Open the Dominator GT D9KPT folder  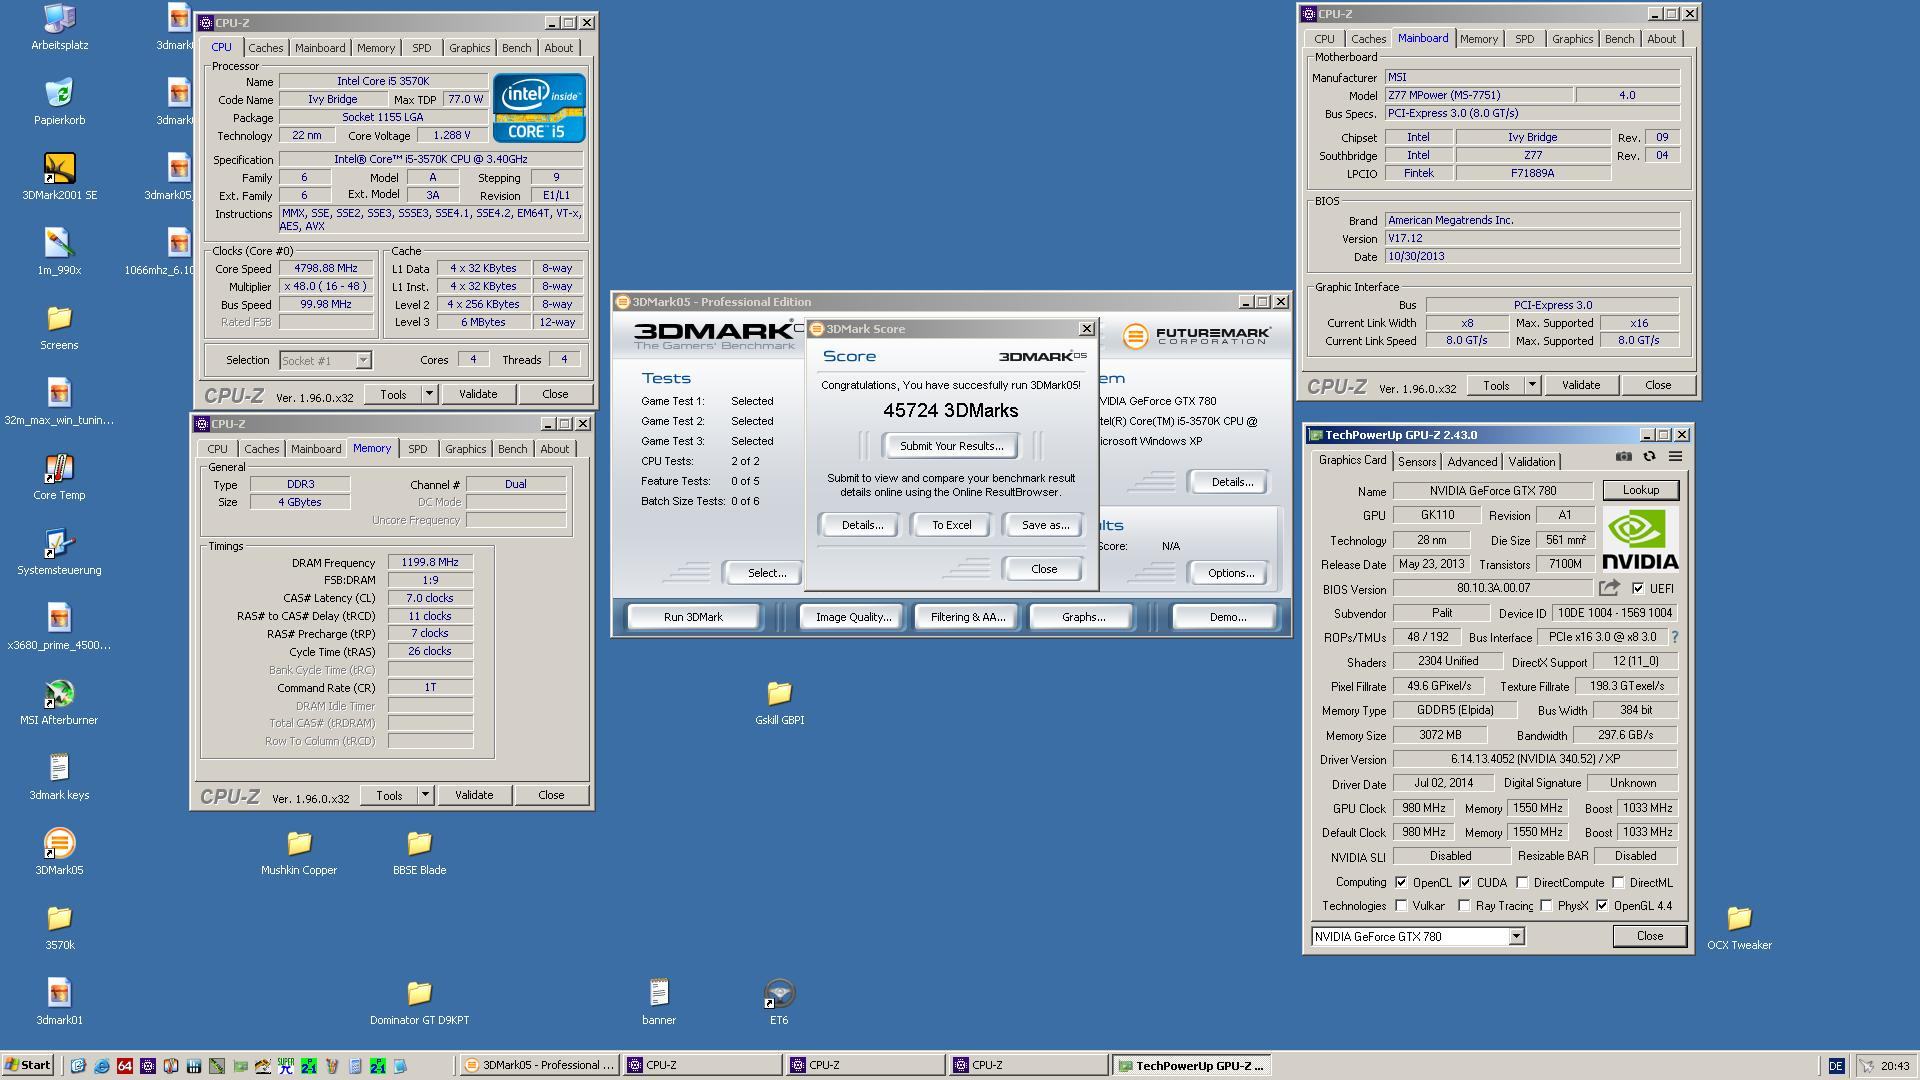tap(419, 1001)
